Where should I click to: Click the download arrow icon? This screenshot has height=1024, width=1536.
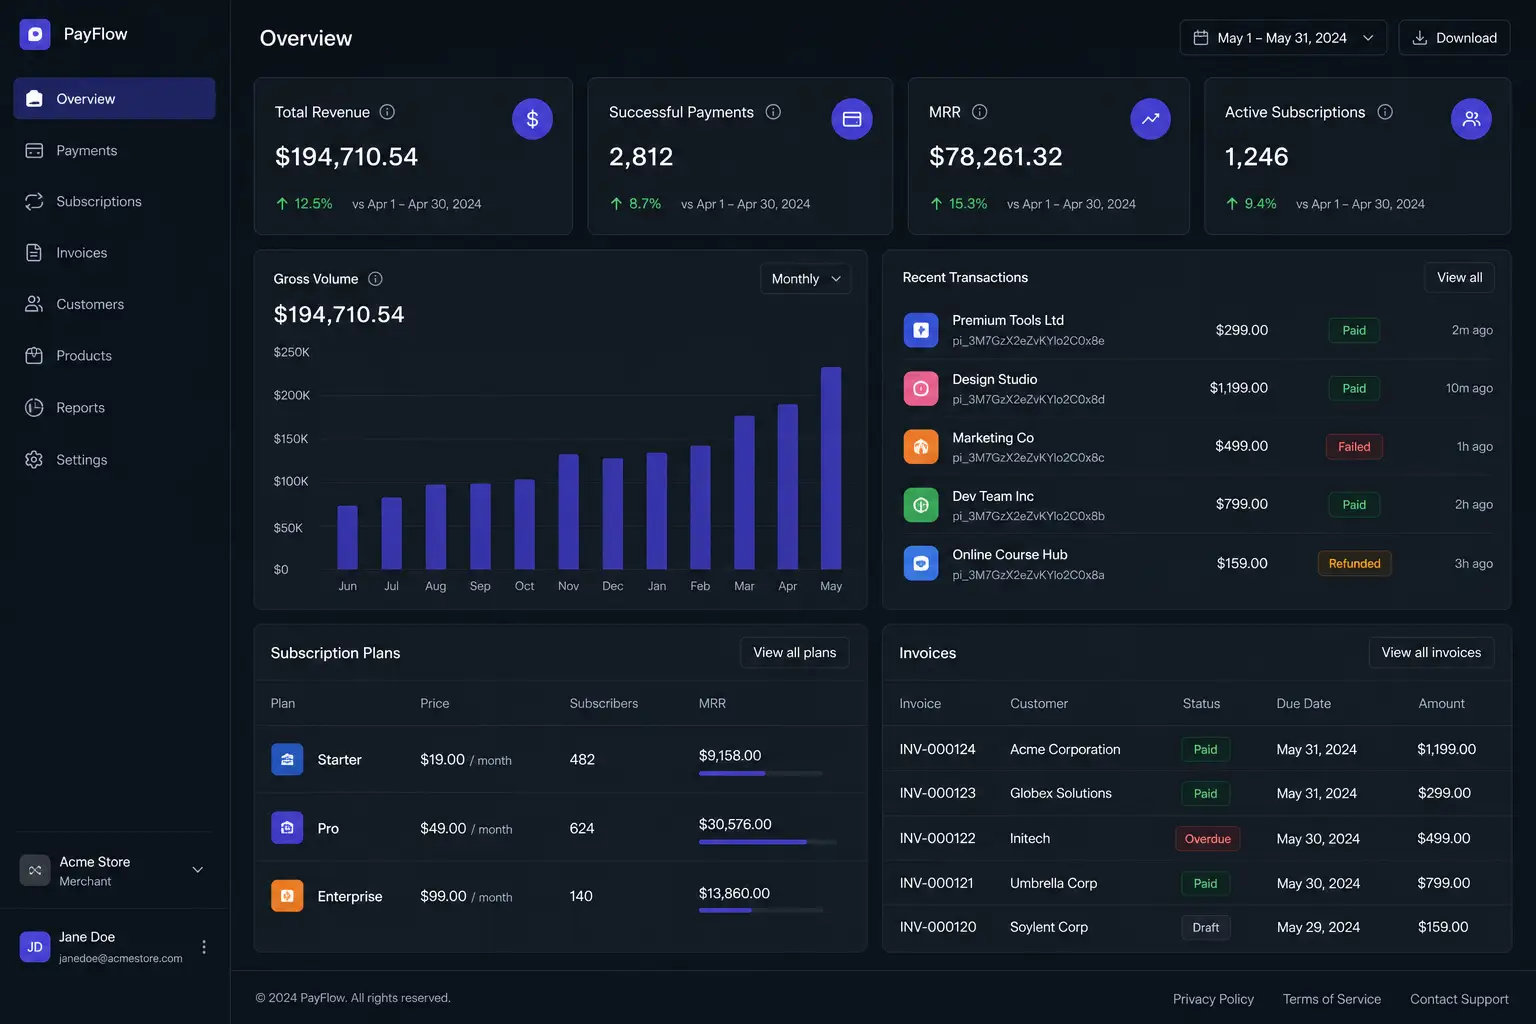coord(1419,38)
